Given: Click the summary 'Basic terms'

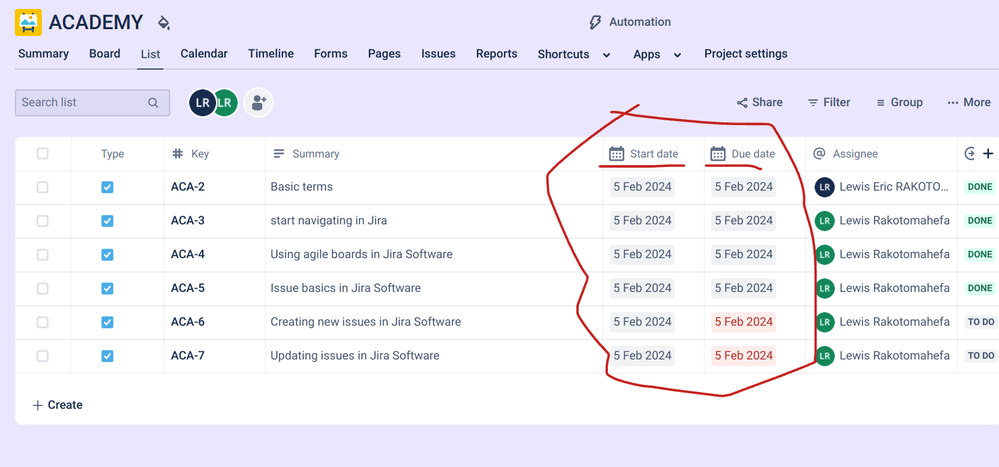Looking at the screenshot, I should click(301, 187).
